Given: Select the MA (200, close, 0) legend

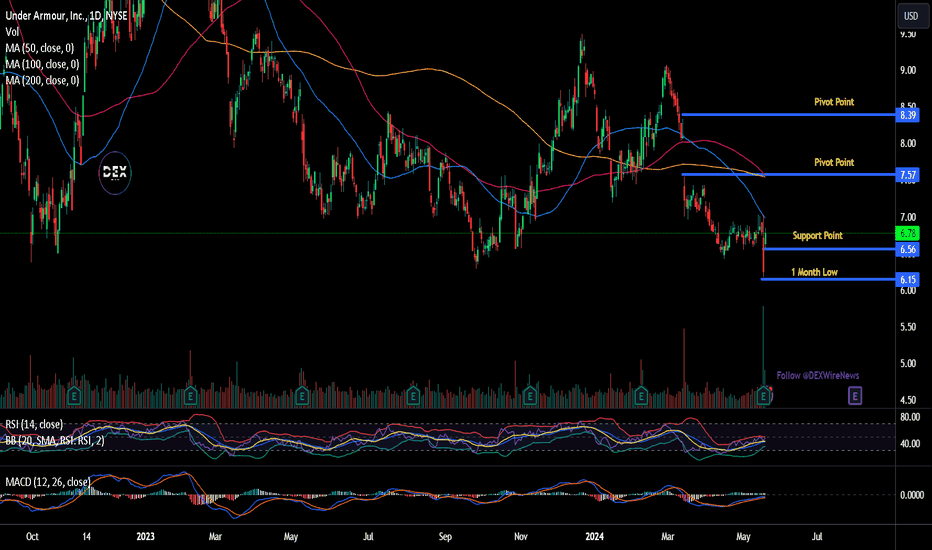Looking at the screenshot, I should point(42,80).
